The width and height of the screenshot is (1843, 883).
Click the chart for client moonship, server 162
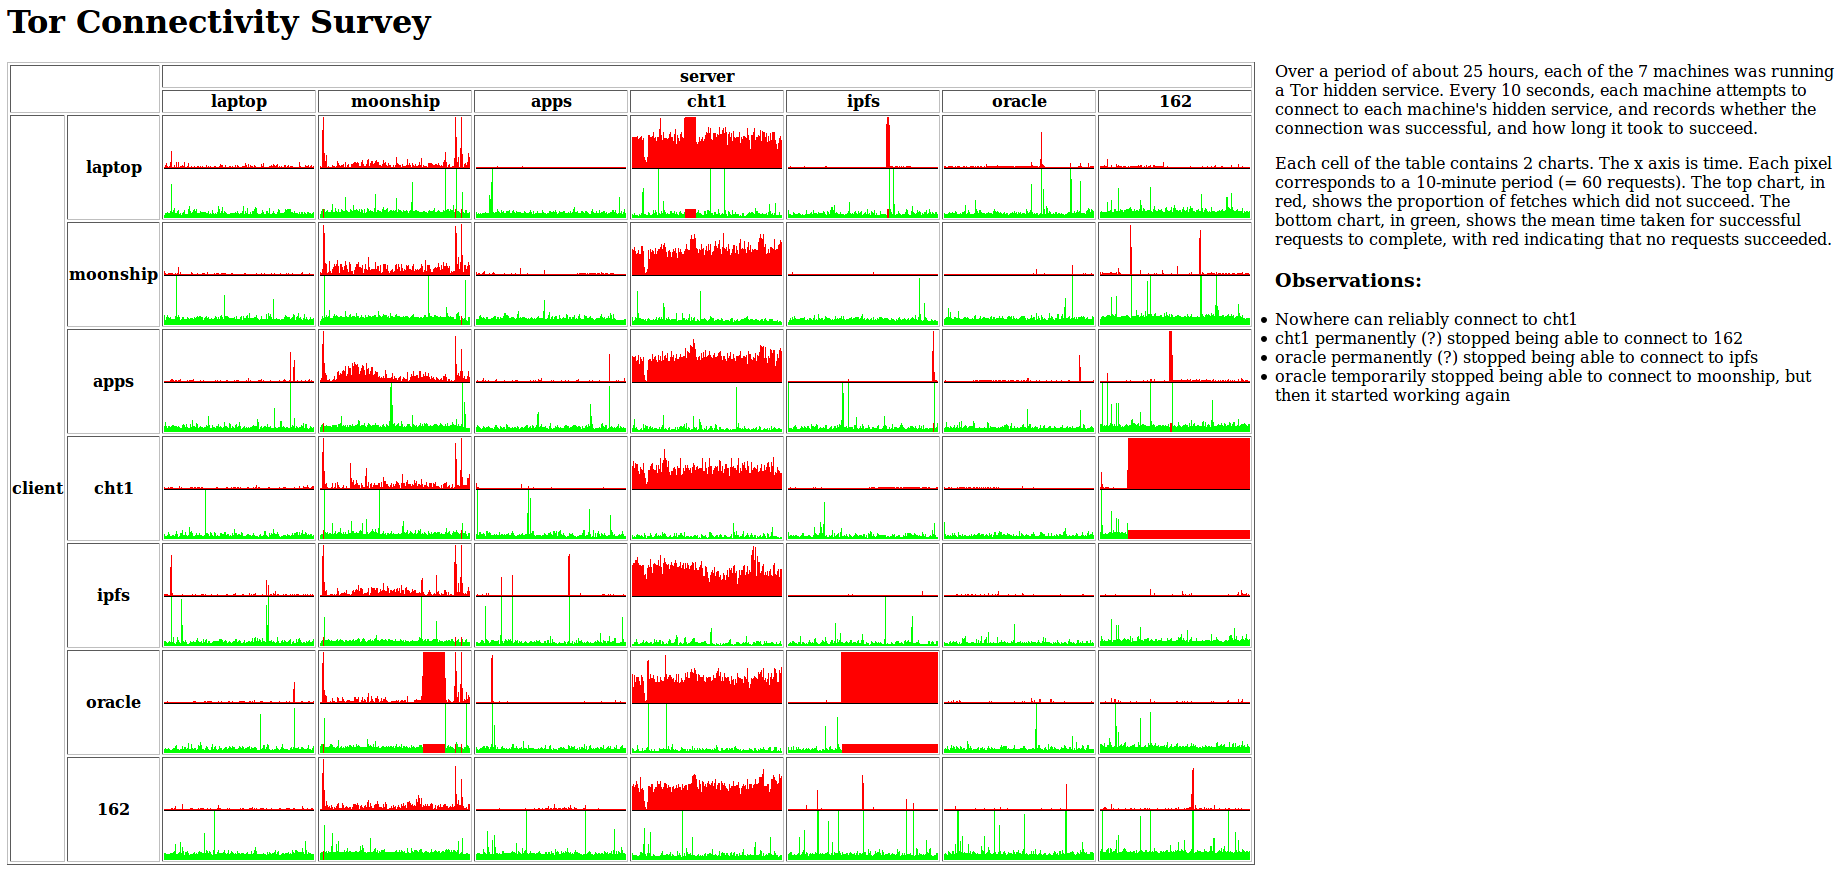1175,274
